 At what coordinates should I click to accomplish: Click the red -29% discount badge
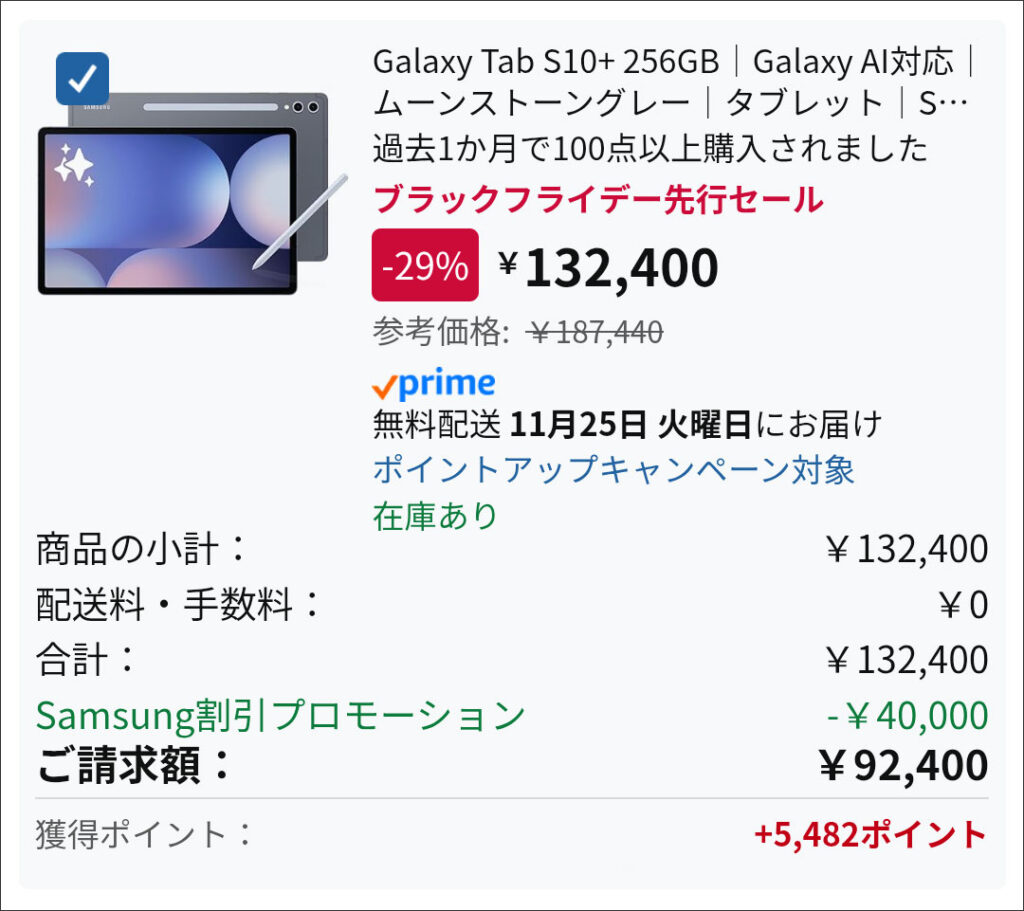[x=425, y=265]
